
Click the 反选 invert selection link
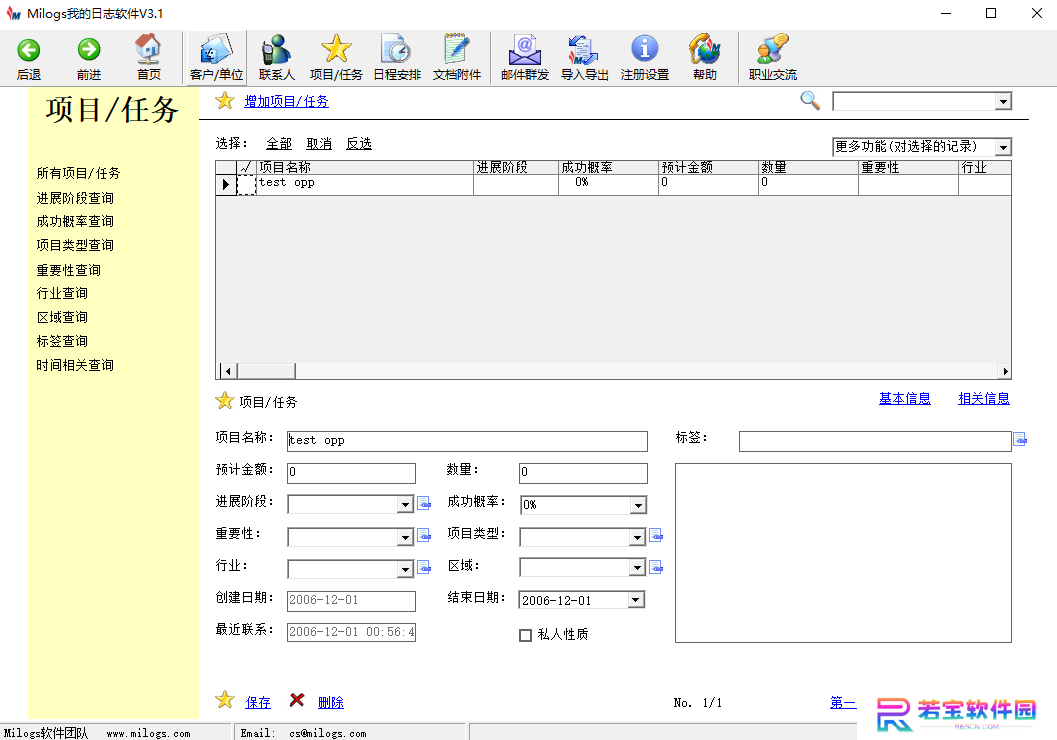click(359, 144)
